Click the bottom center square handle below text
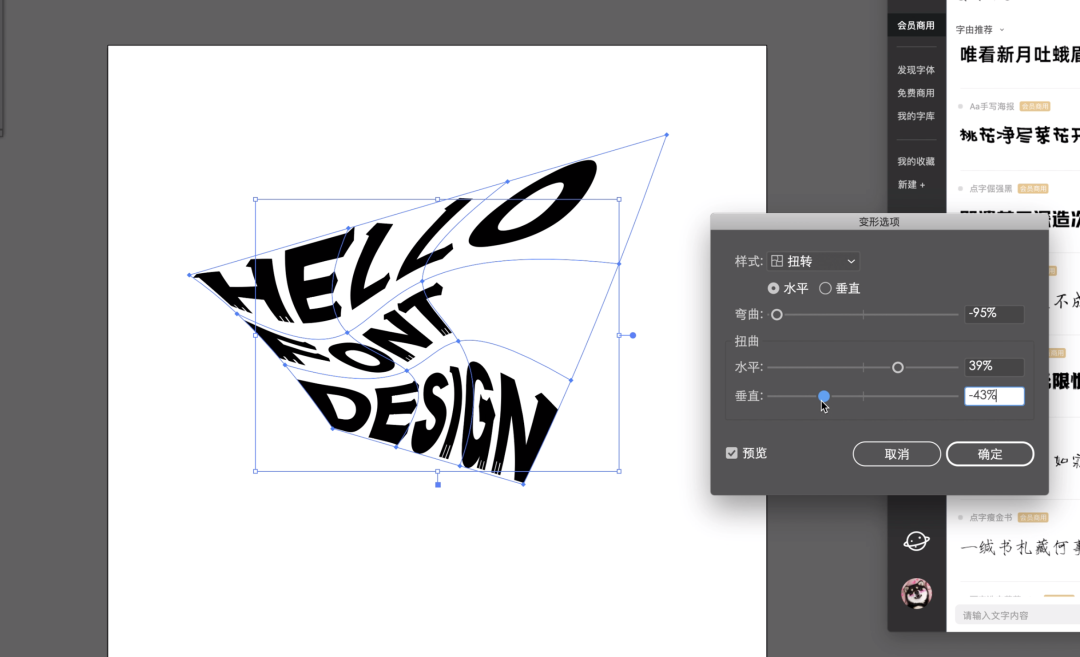The image size is (1080, 657). coord(438,484)
